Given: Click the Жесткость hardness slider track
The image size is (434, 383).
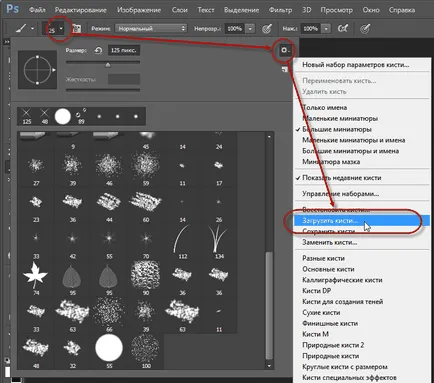Looking at the screenshot, I should pyautogui.click(x=103, y=90).
